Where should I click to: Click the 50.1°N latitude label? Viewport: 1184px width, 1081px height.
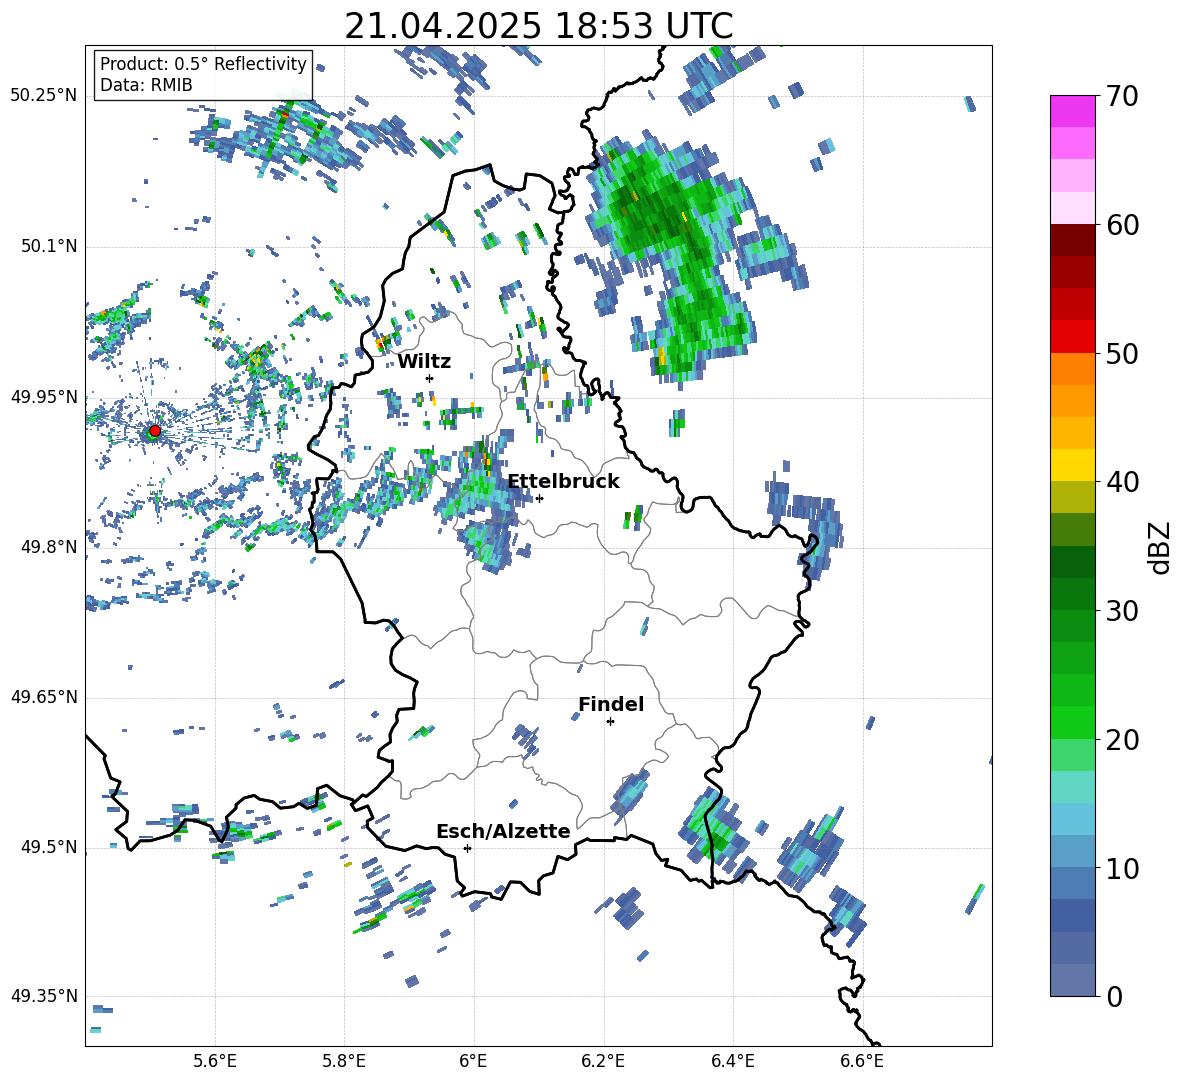pos(49,246)
